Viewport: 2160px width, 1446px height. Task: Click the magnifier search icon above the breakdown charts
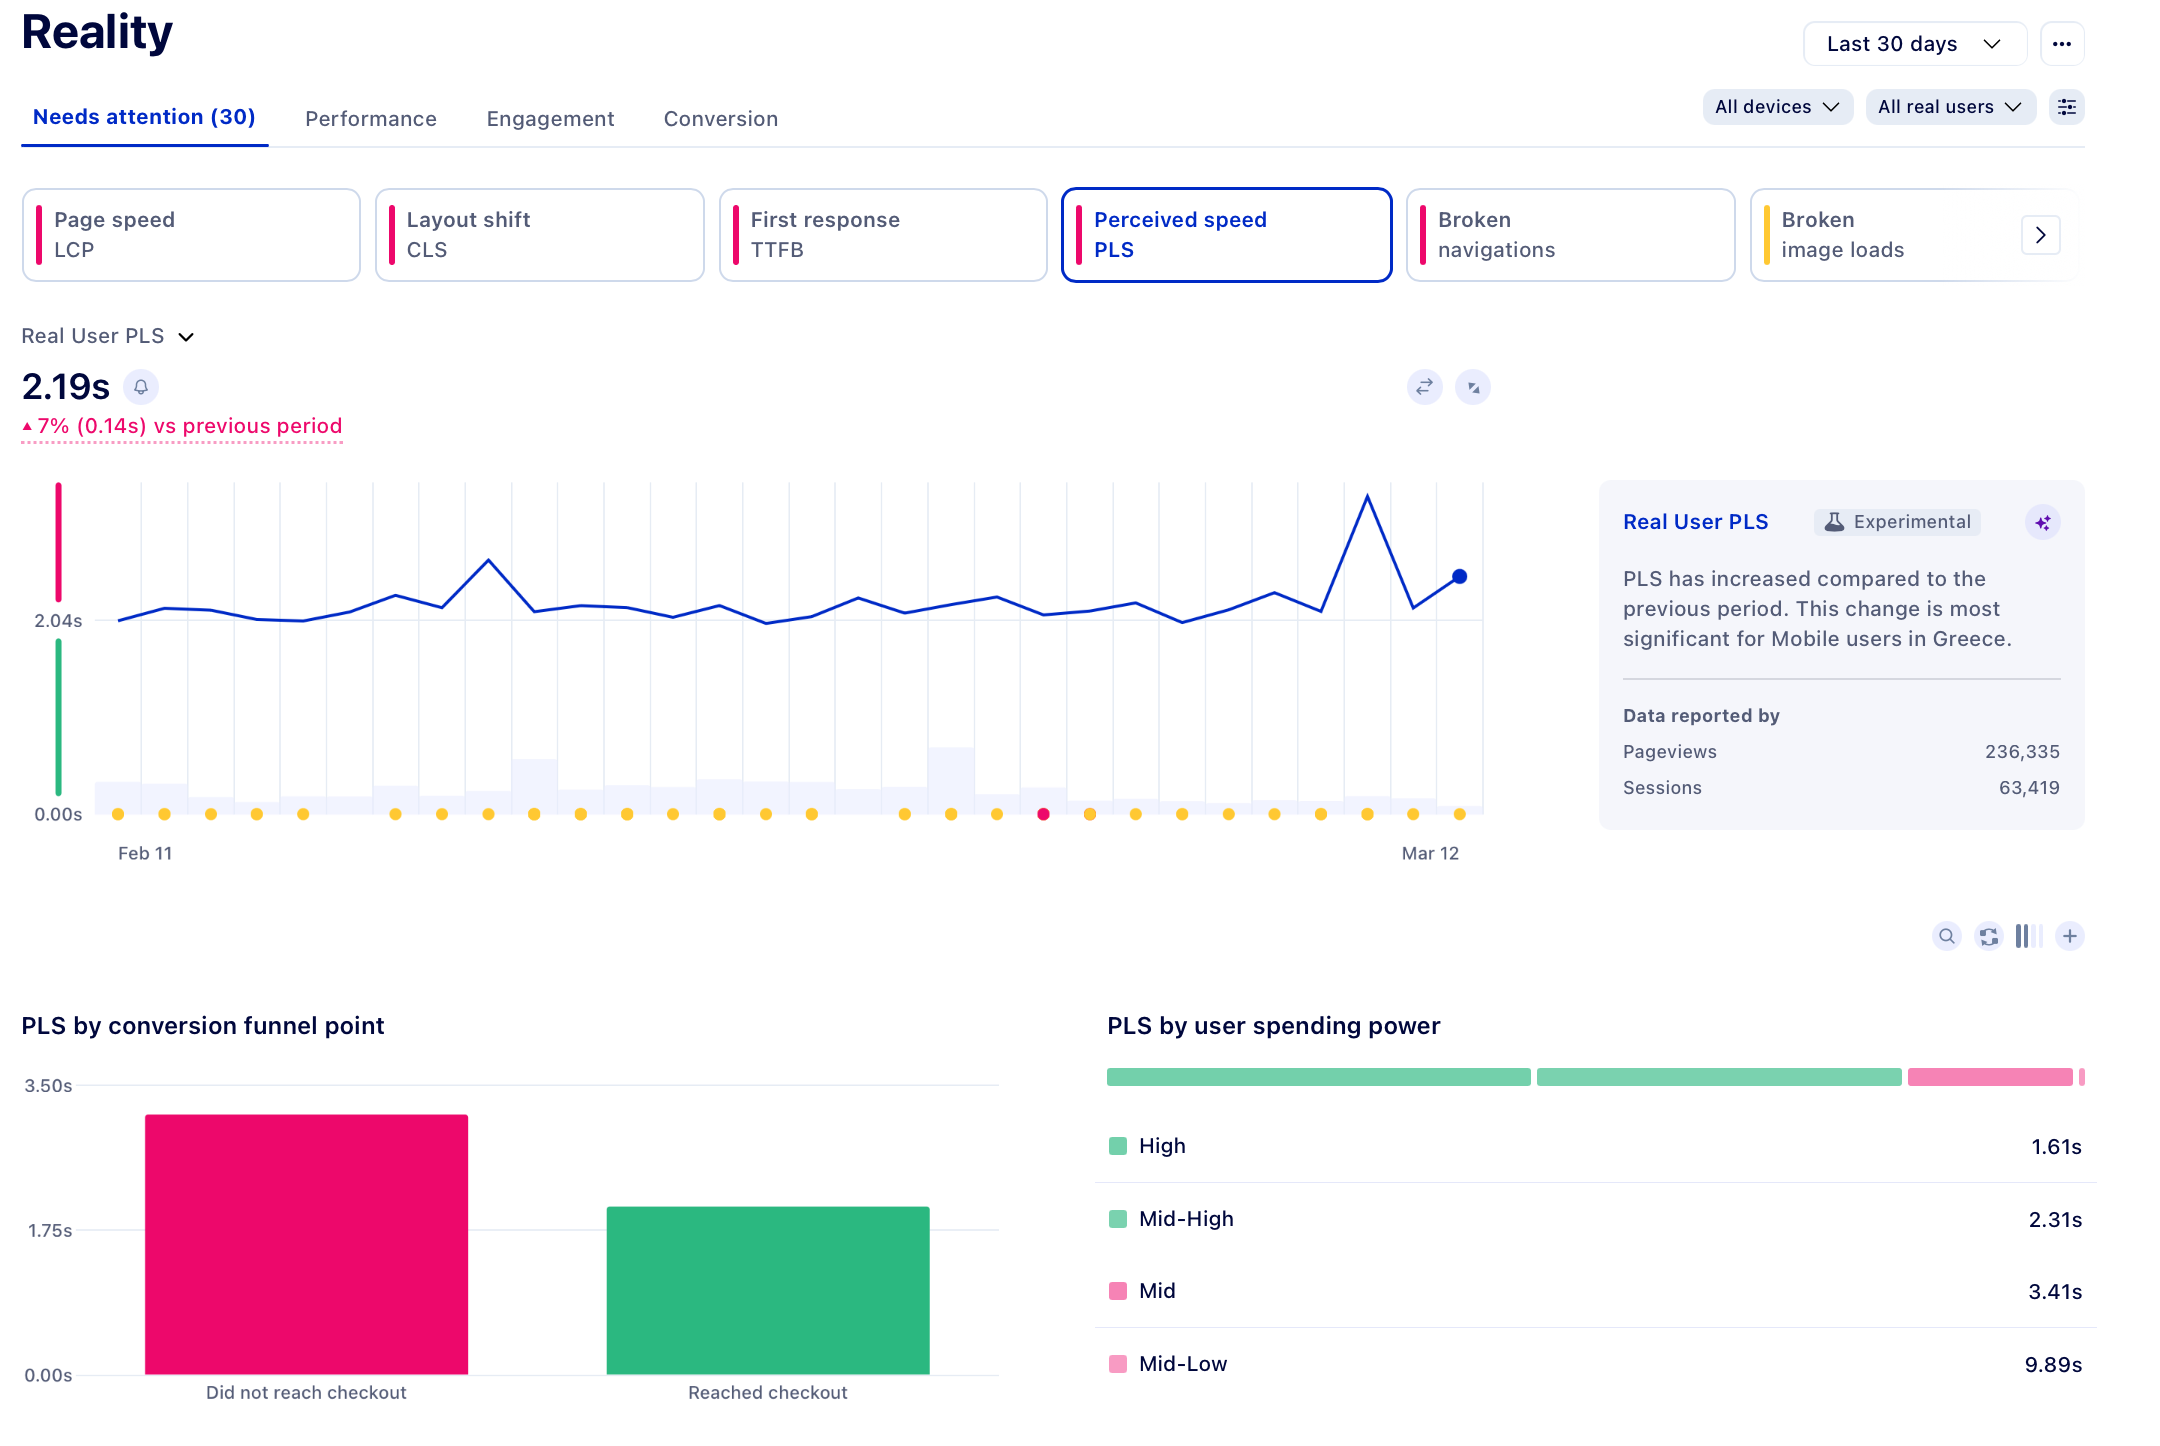pyautogui.click(x=1946, y=936)
